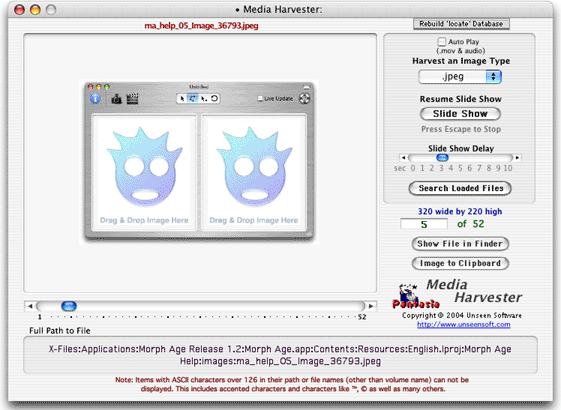Click the blue info icon in preview

pyautogui.click(x=95, y=98)
